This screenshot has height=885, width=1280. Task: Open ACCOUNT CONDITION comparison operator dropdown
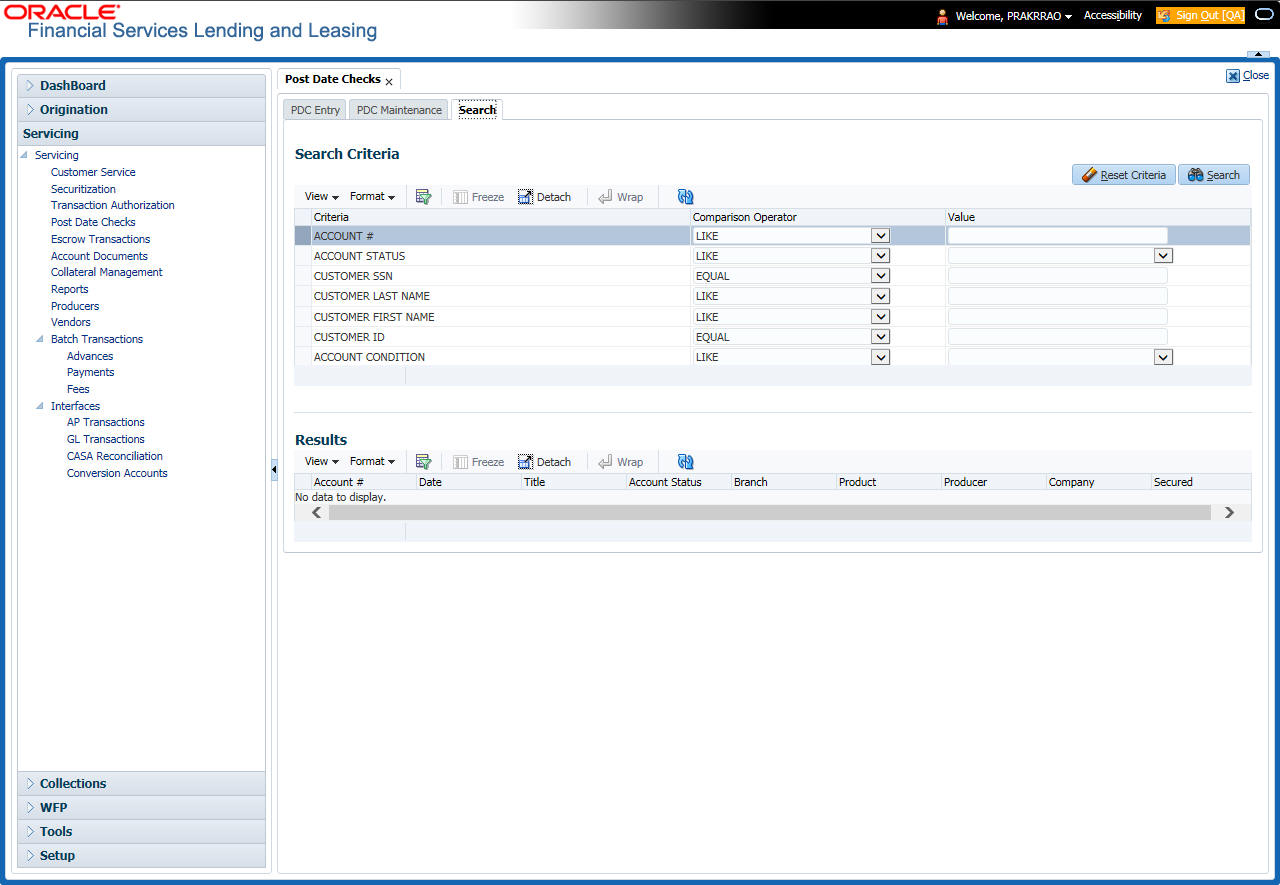[880, 357]
